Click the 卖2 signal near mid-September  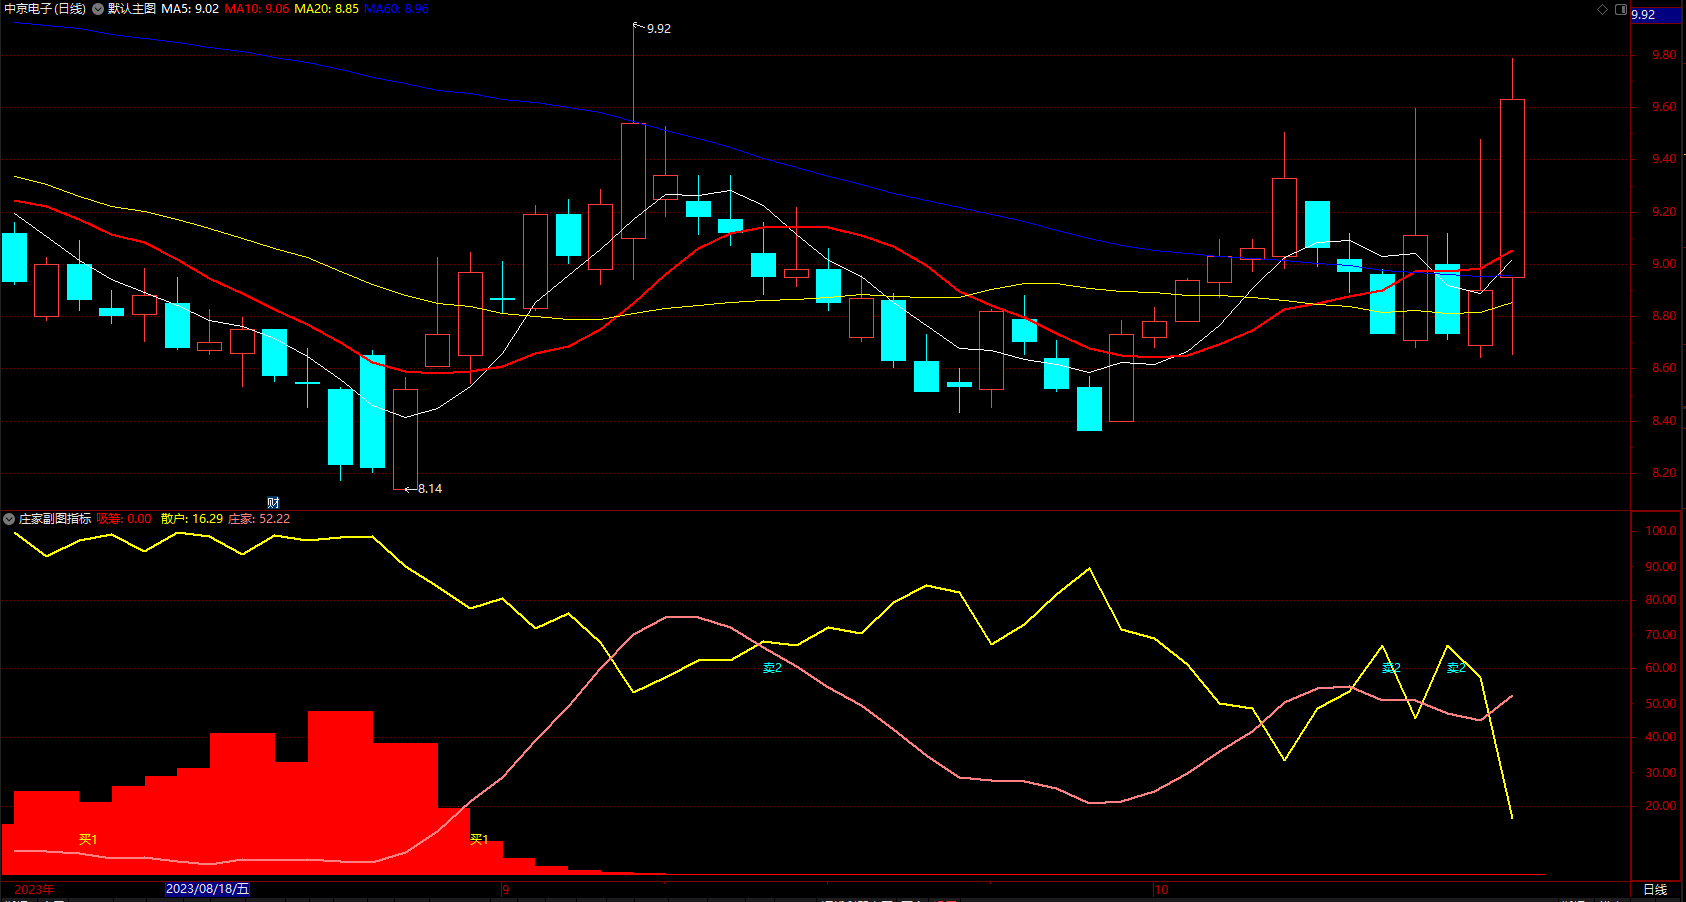(772, 667)
